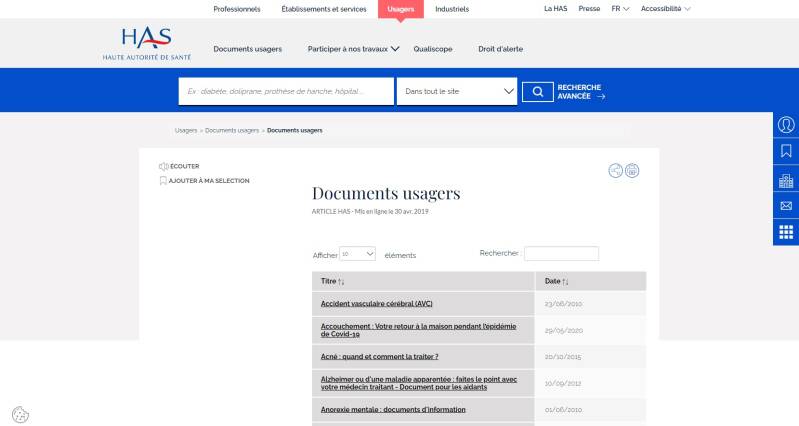Click the HAS Haute Autorité de Santé logo

coord(147,44)
